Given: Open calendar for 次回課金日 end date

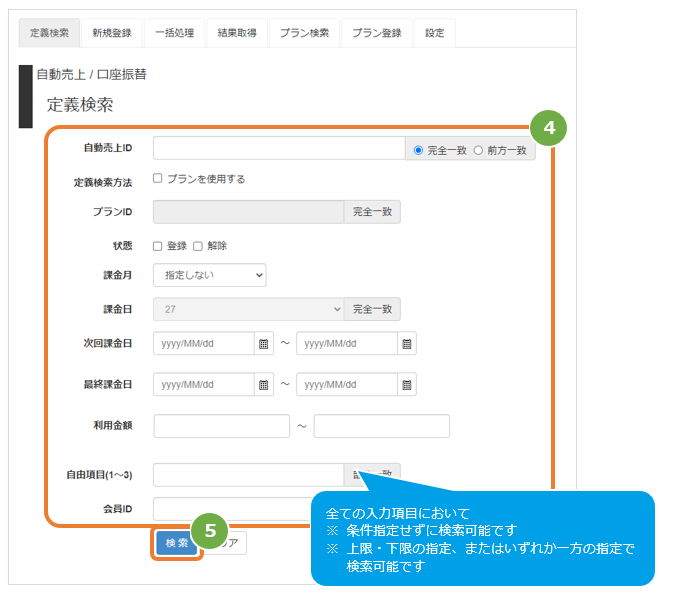Looking at the screenshot, I should click(x=407, y=344).
